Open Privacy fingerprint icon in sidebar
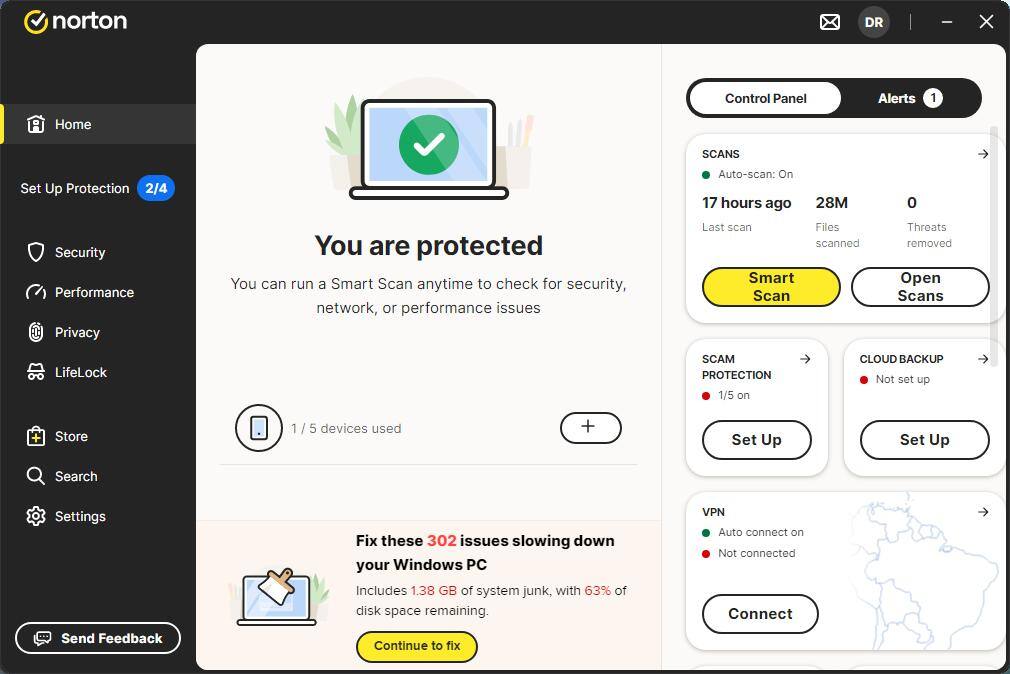The width and height of the screenshot is (1010, 674). (x=36, y=332)
